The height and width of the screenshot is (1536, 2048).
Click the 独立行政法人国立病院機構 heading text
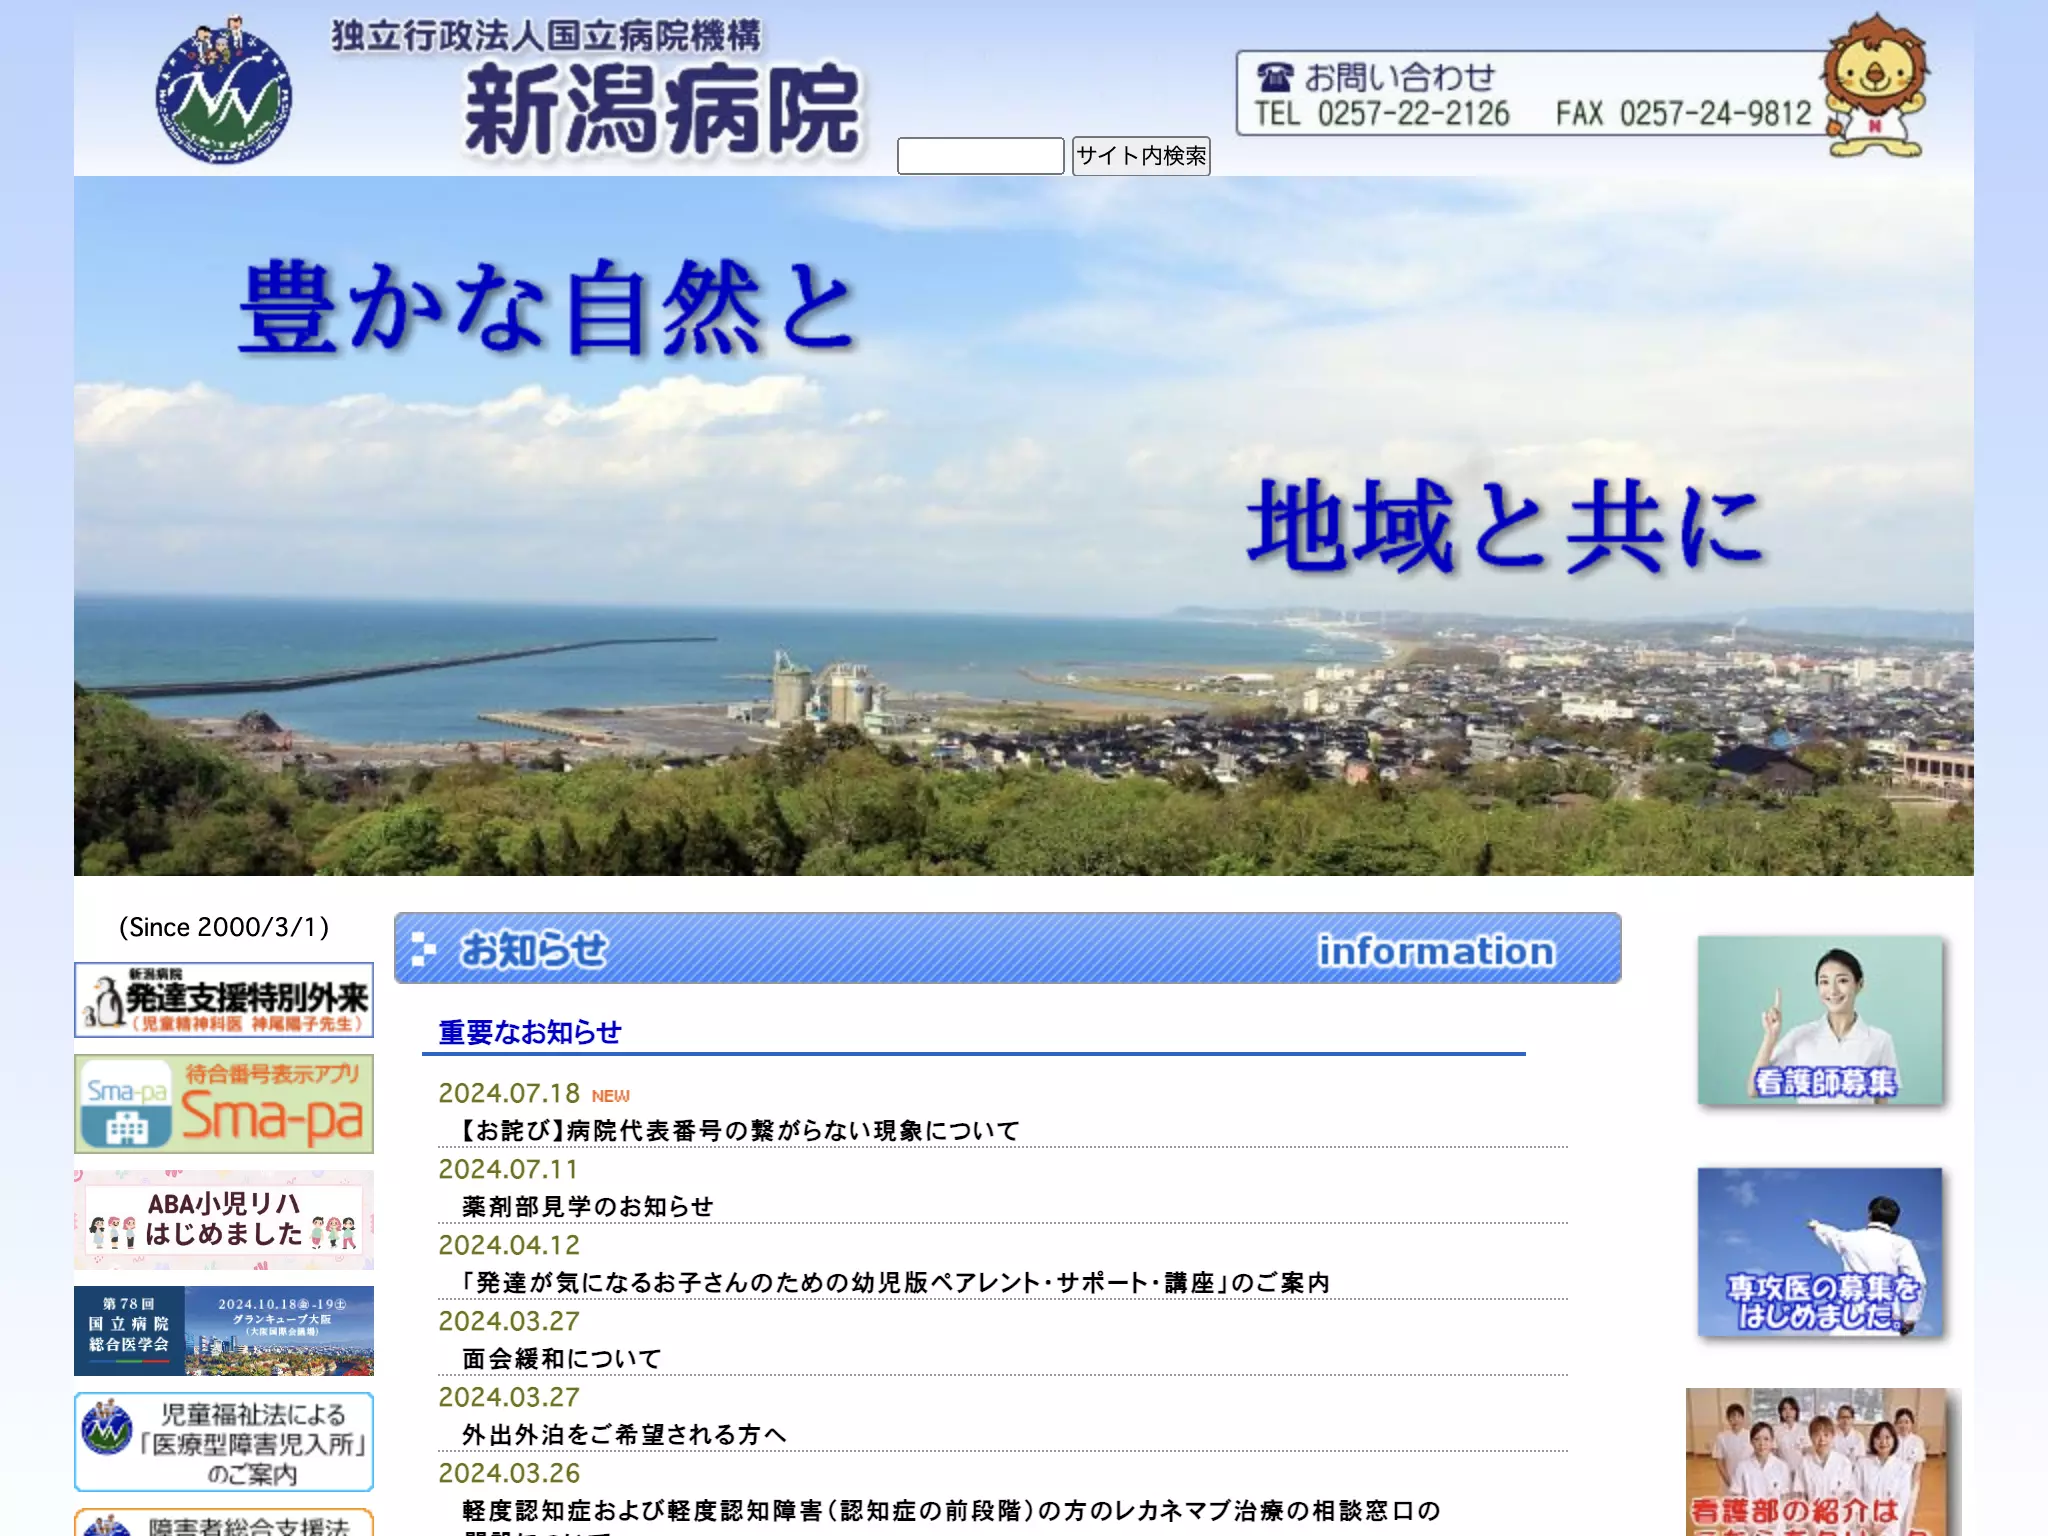tap(546, 36)
